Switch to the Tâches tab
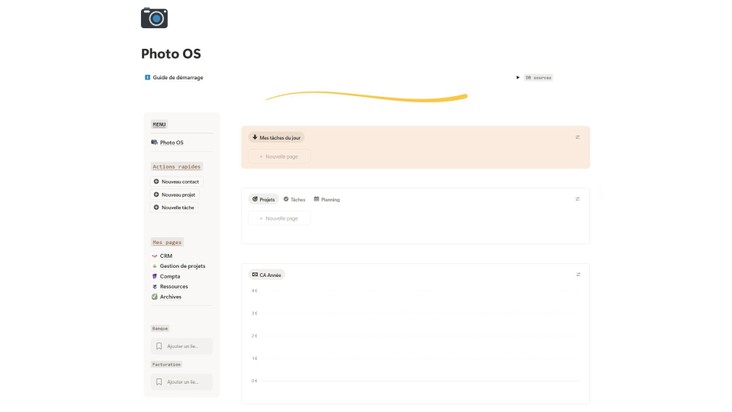The height and width of the screenshot is (412, 732). coord(294,199)
